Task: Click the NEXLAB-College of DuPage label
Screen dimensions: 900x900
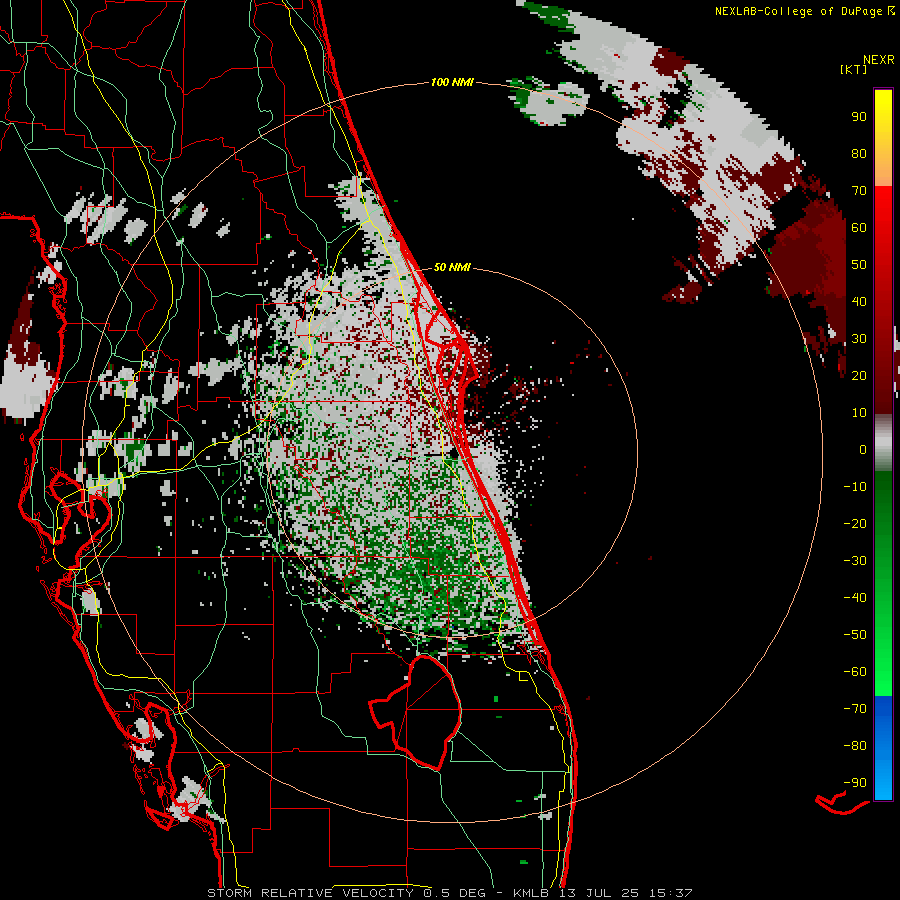Action: (804, 11)
